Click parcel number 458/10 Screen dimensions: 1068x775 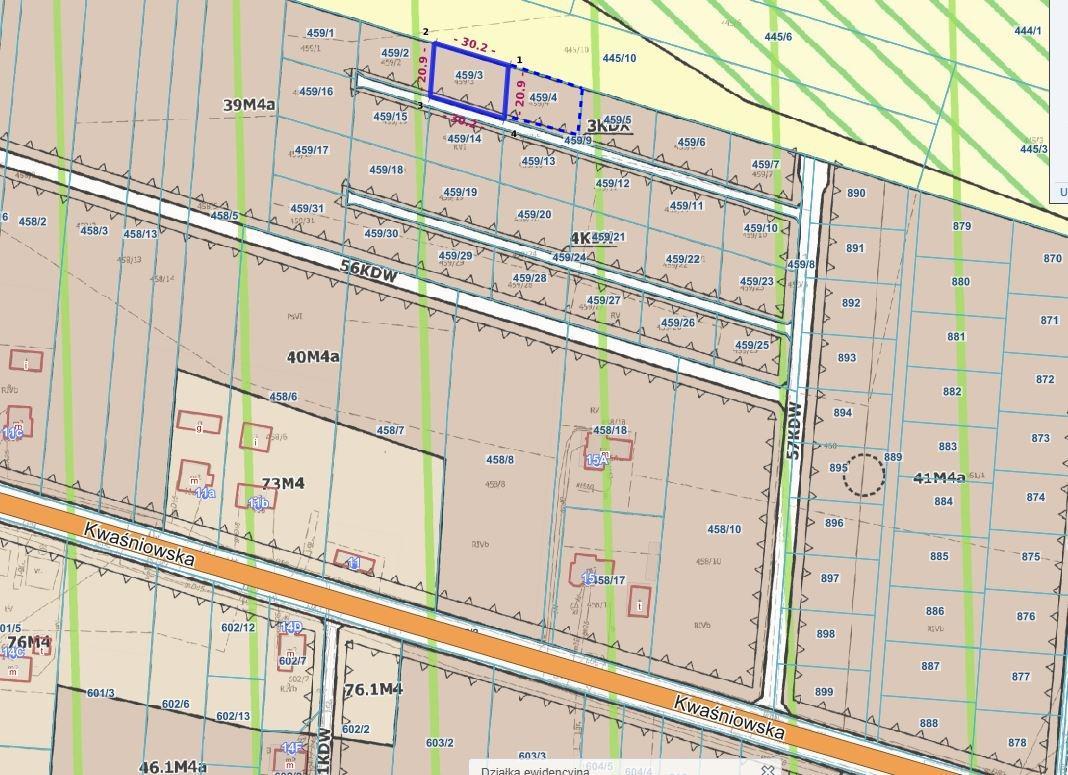724,529
